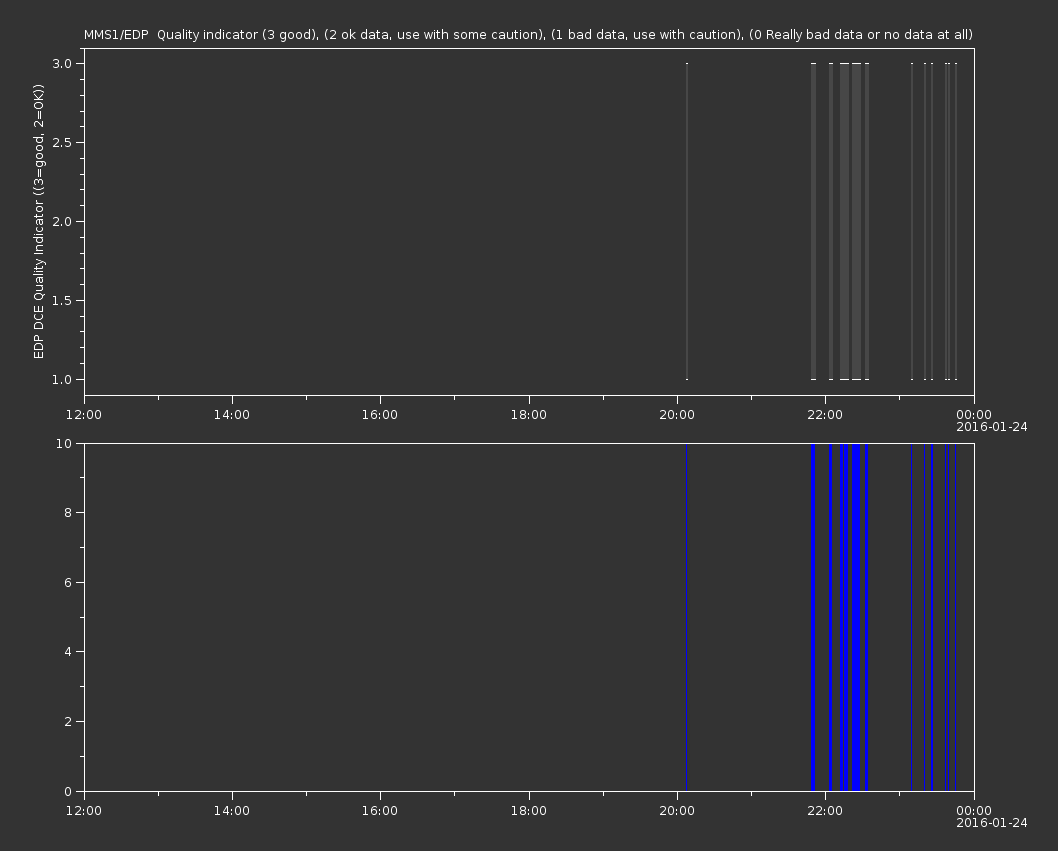Select the widest gray band after 22:00 in quality plot
The height and width of the screenshot is (851, 1058).
(856, 221)
